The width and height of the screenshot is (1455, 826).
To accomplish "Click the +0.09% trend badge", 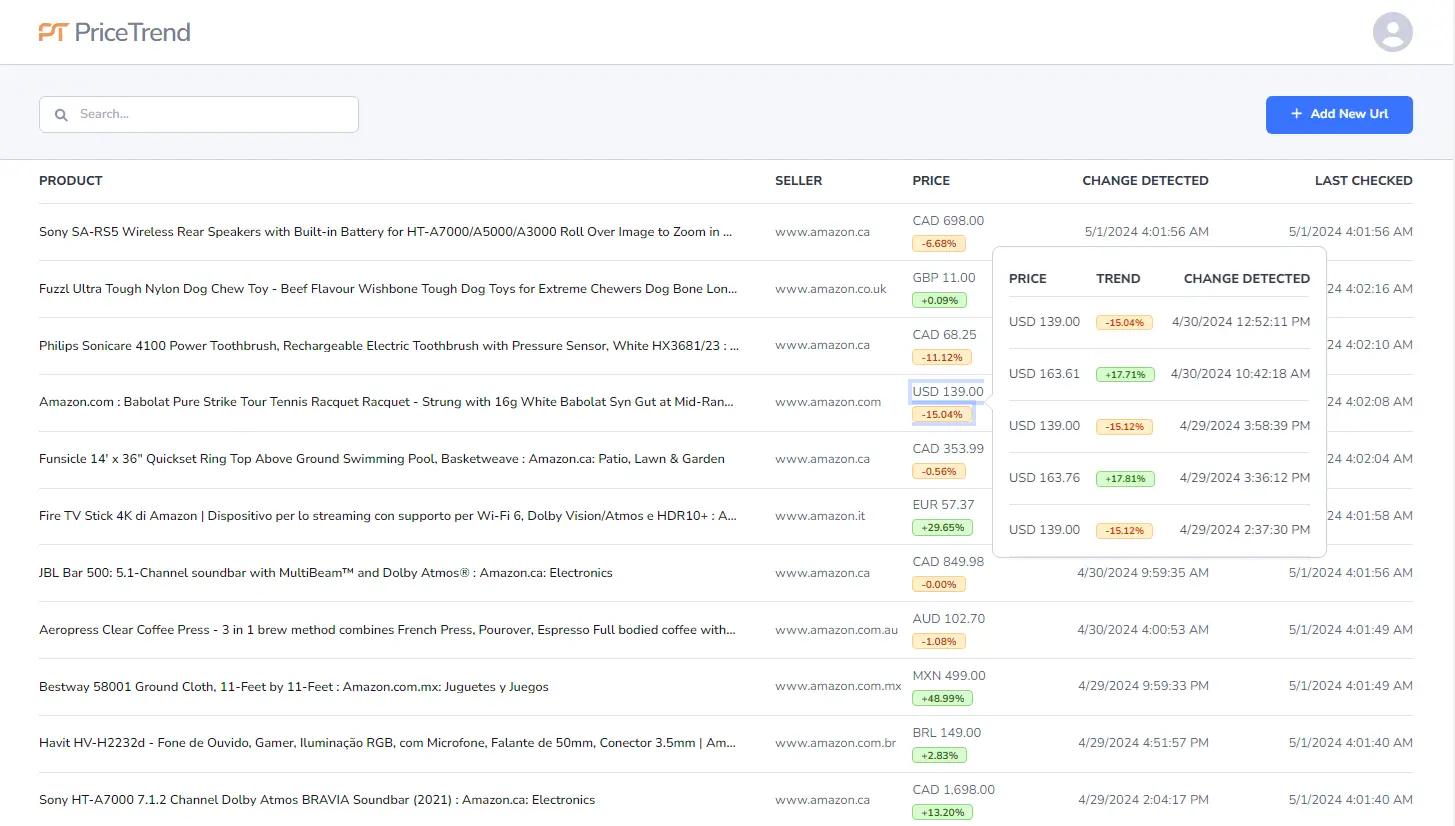I will click(939, 300).
